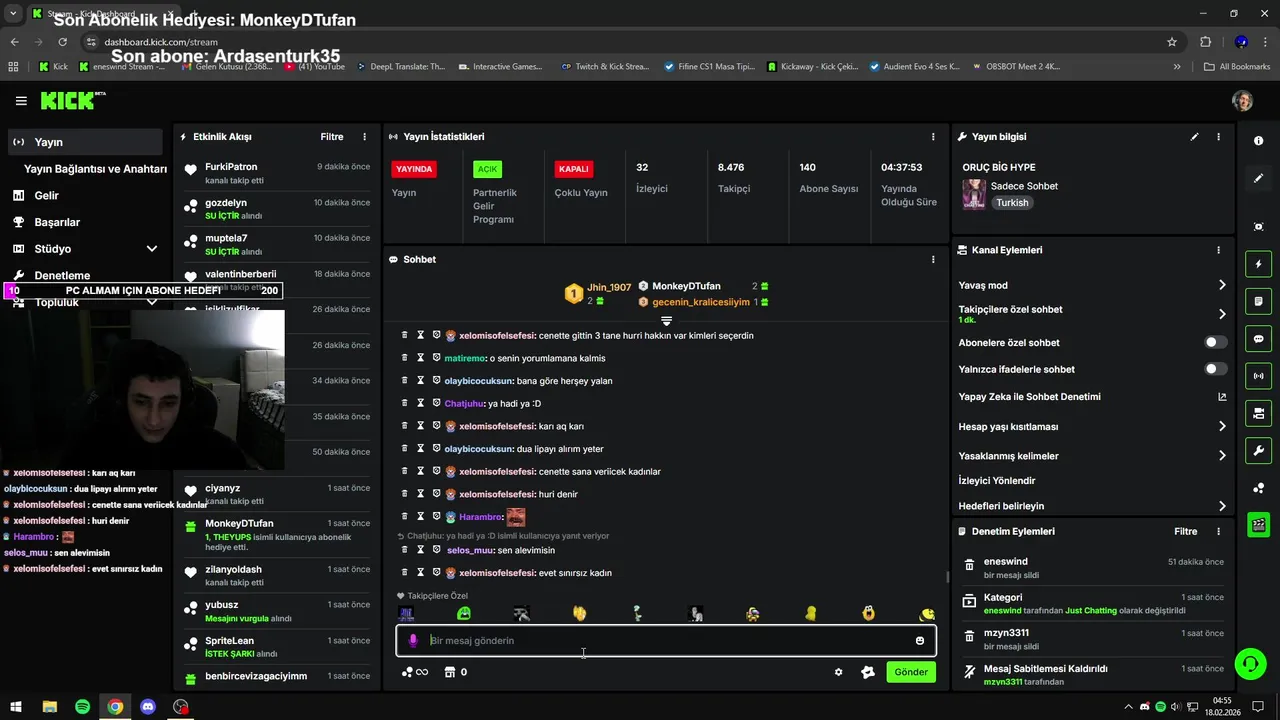
Task: Toggle Abonelere özel sohbet switch
Action: pyautogui.click(x=1215, y=342)
